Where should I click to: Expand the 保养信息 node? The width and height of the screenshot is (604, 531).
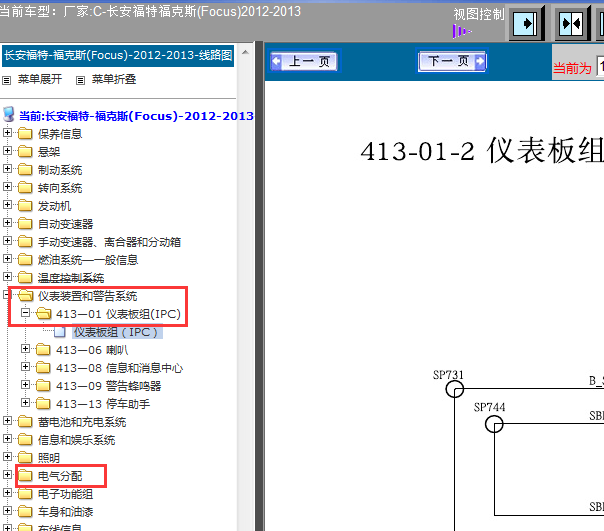(x=7, y=133)
